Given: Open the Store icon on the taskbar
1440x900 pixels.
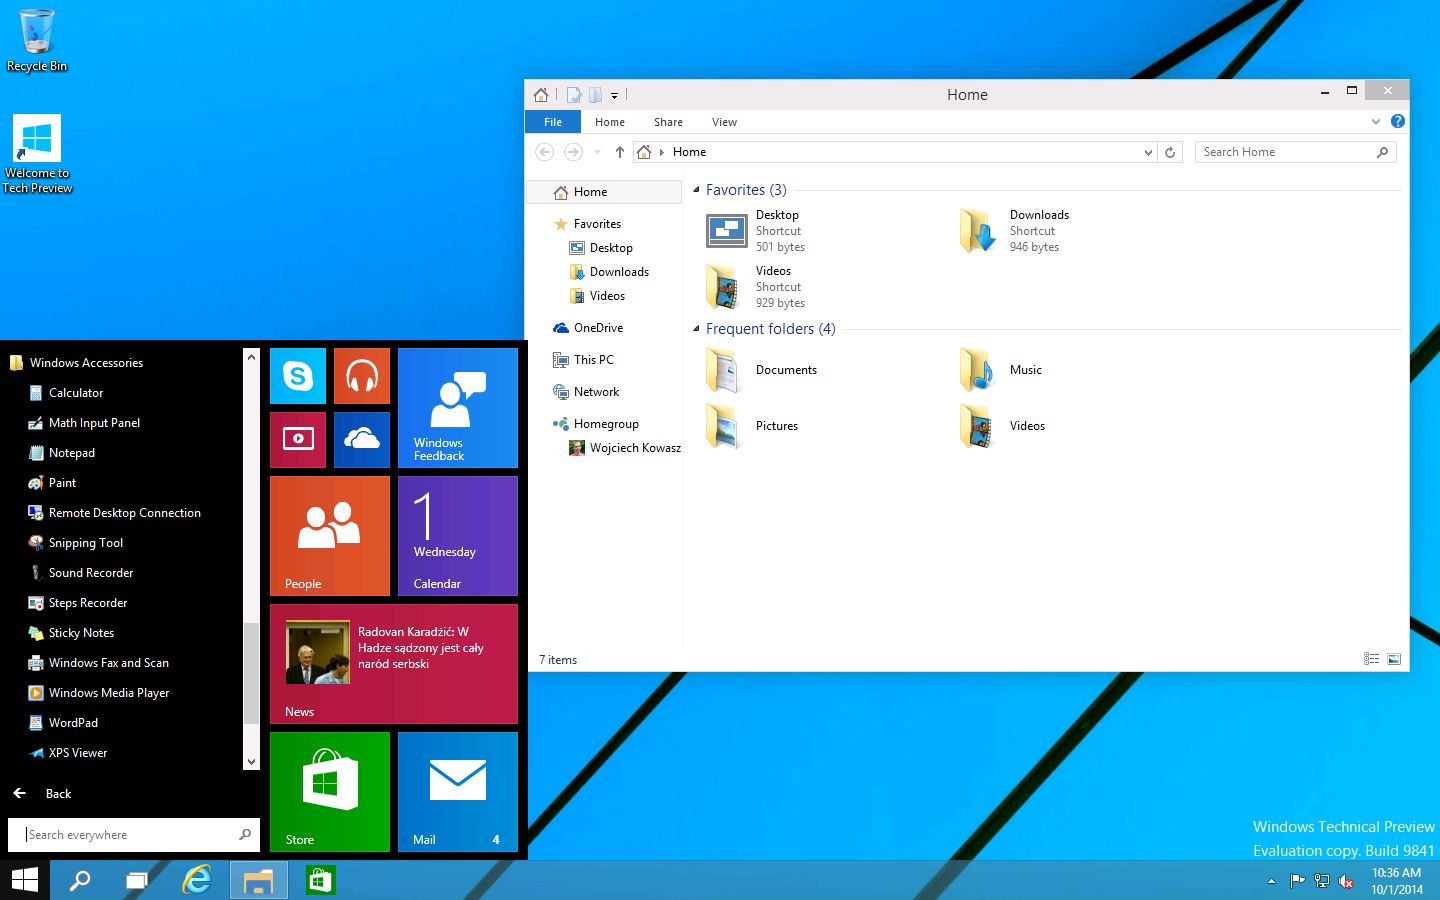Looking at the screenshot, I should (320, 880).
